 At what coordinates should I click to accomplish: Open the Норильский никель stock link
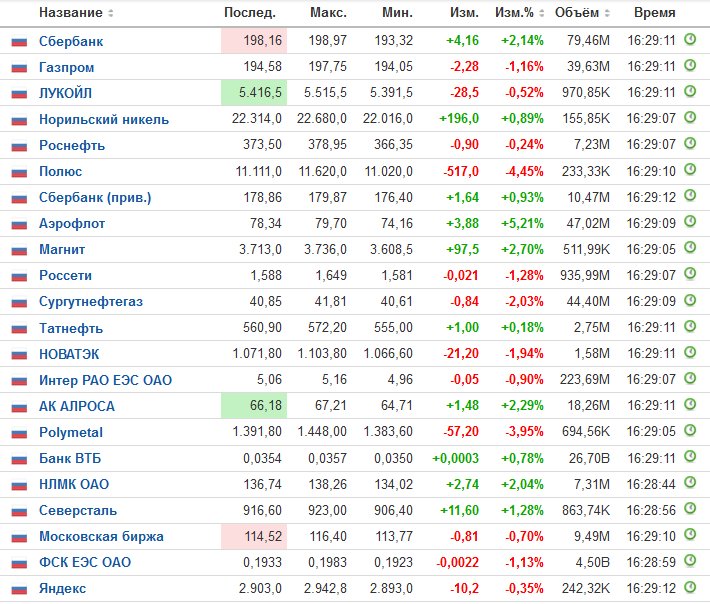[x=104, y=120]
